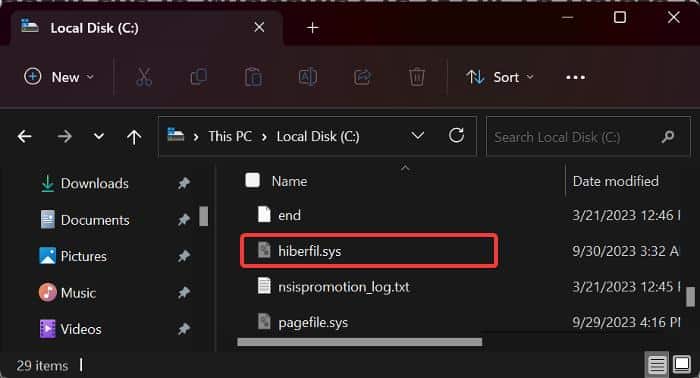This screenshot has width=700, height=378.
Task: Go up one folder level arrow
Action: pos(134,137)
